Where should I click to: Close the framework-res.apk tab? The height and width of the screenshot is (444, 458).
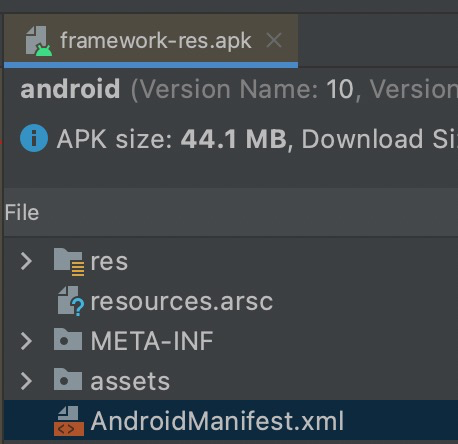click(x=274, y=41)
